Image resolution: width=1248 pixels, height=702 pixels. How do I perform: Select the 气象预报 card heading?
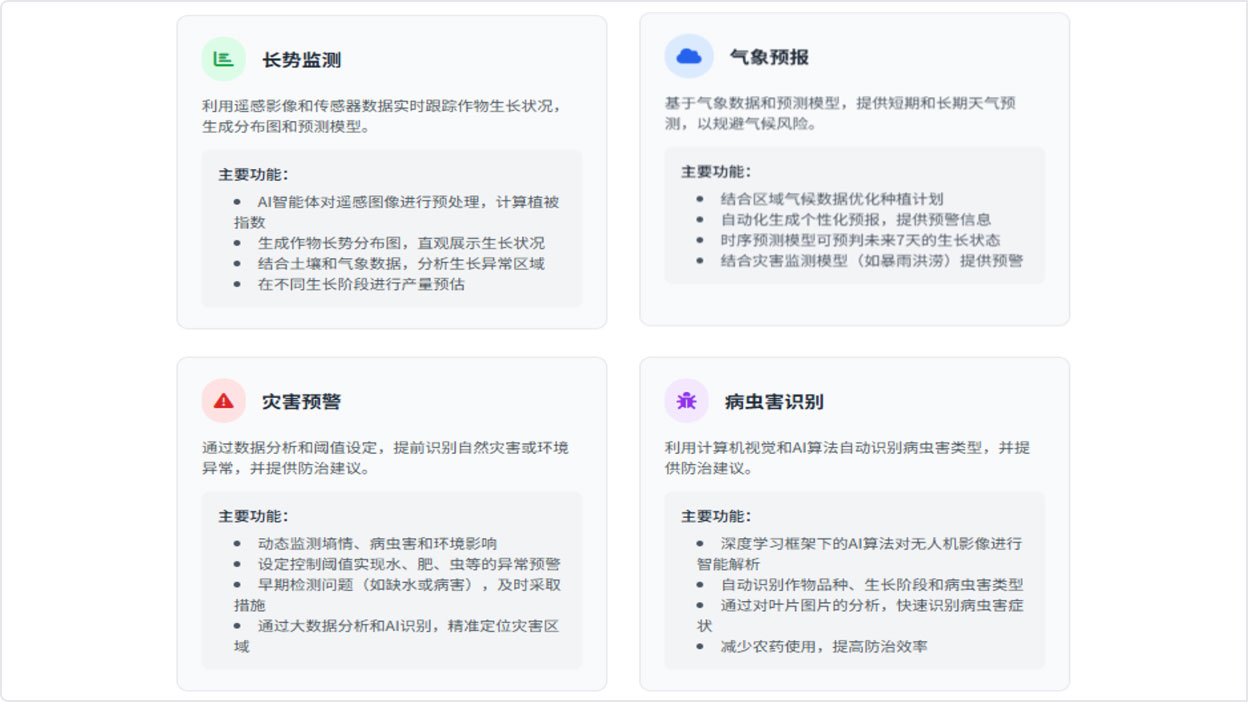click(769, 57)
